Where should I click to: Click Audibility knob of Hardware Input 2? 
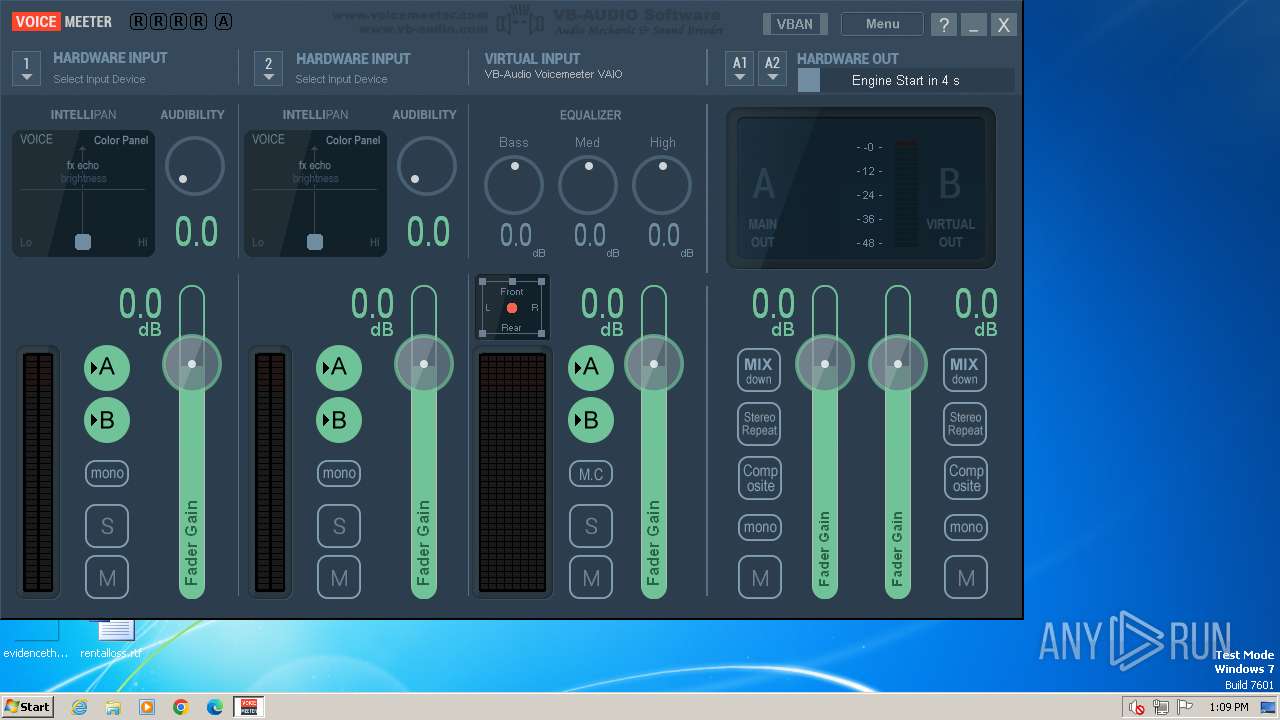427,166
